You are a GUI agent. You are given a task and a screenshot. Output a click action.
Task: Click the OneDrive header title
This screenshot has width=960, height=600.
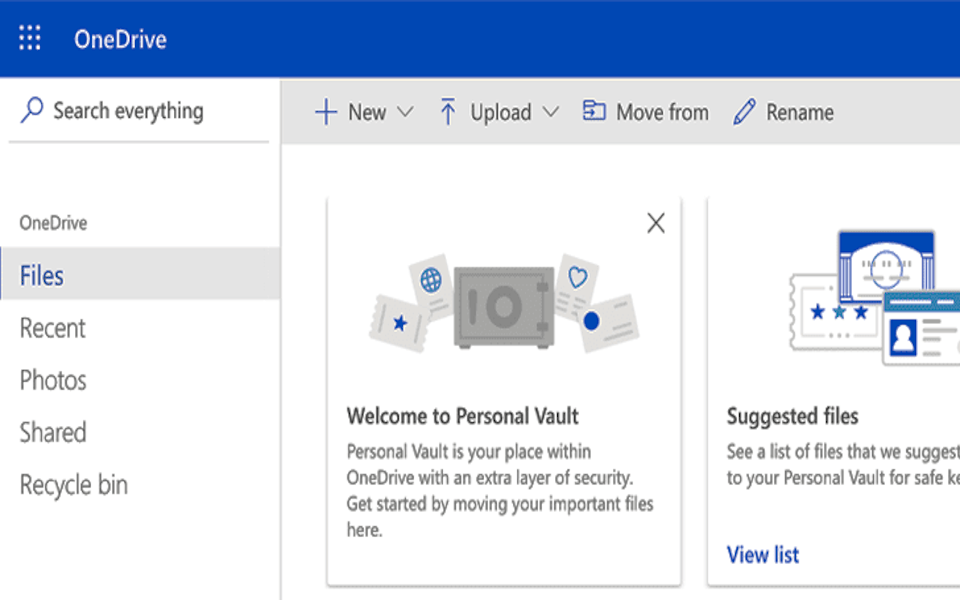pyautogui.click(x=120, y=40)
